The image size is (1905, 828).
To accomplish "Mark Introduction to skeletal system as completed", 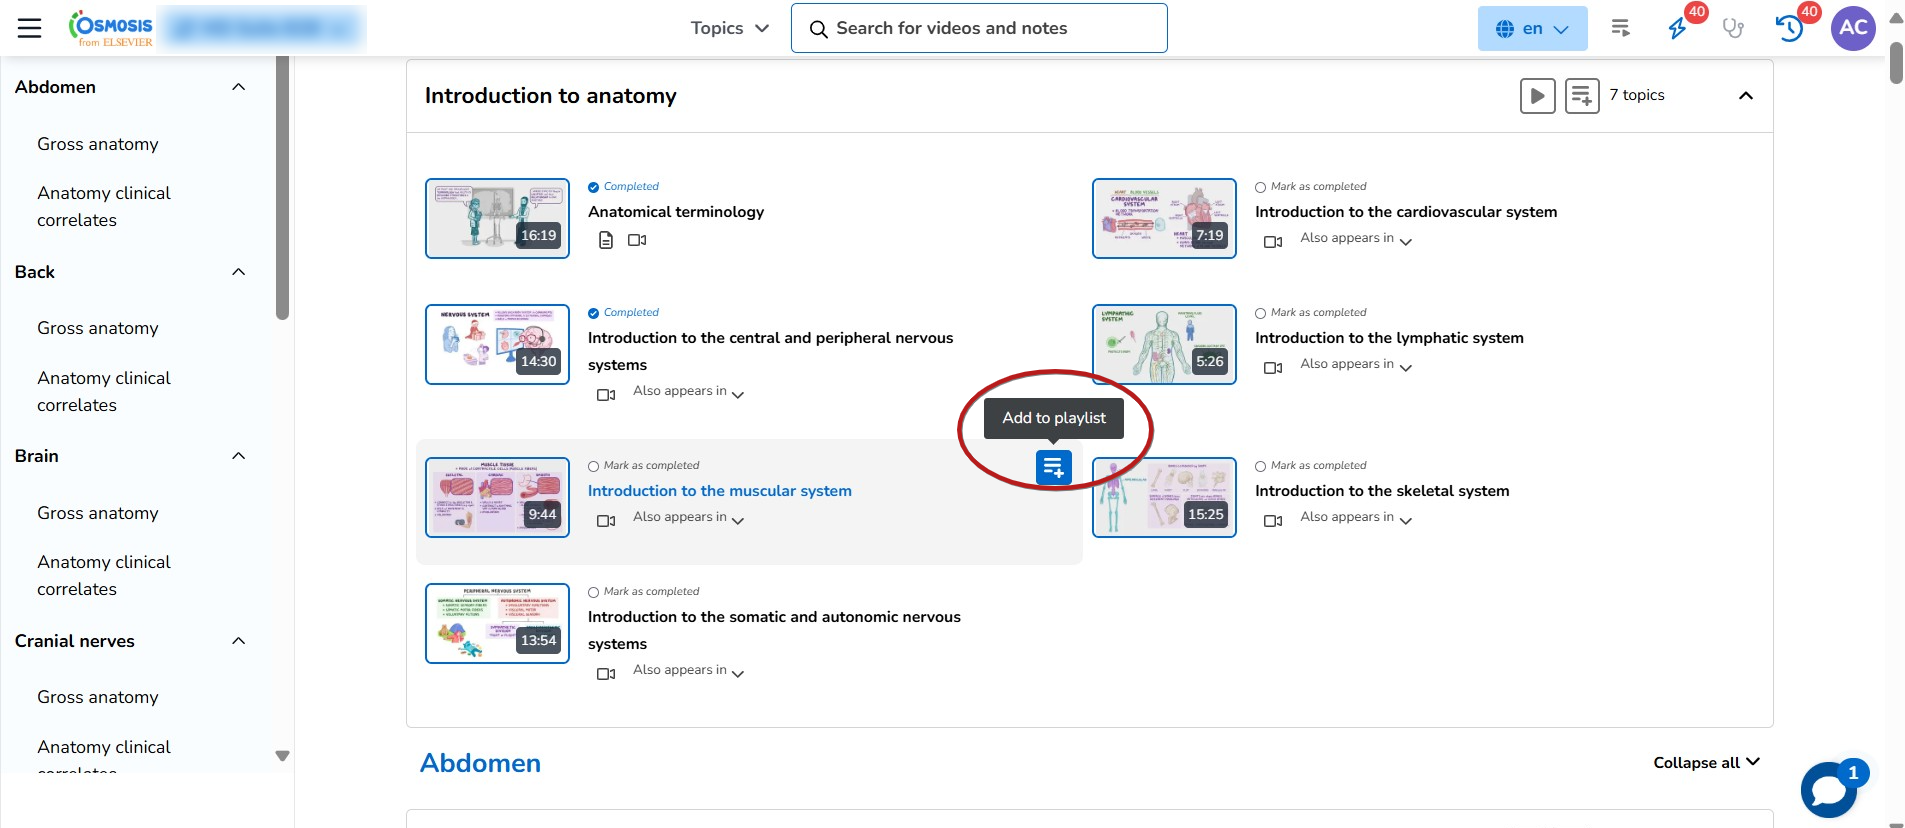I will (x=1261, y=466).
